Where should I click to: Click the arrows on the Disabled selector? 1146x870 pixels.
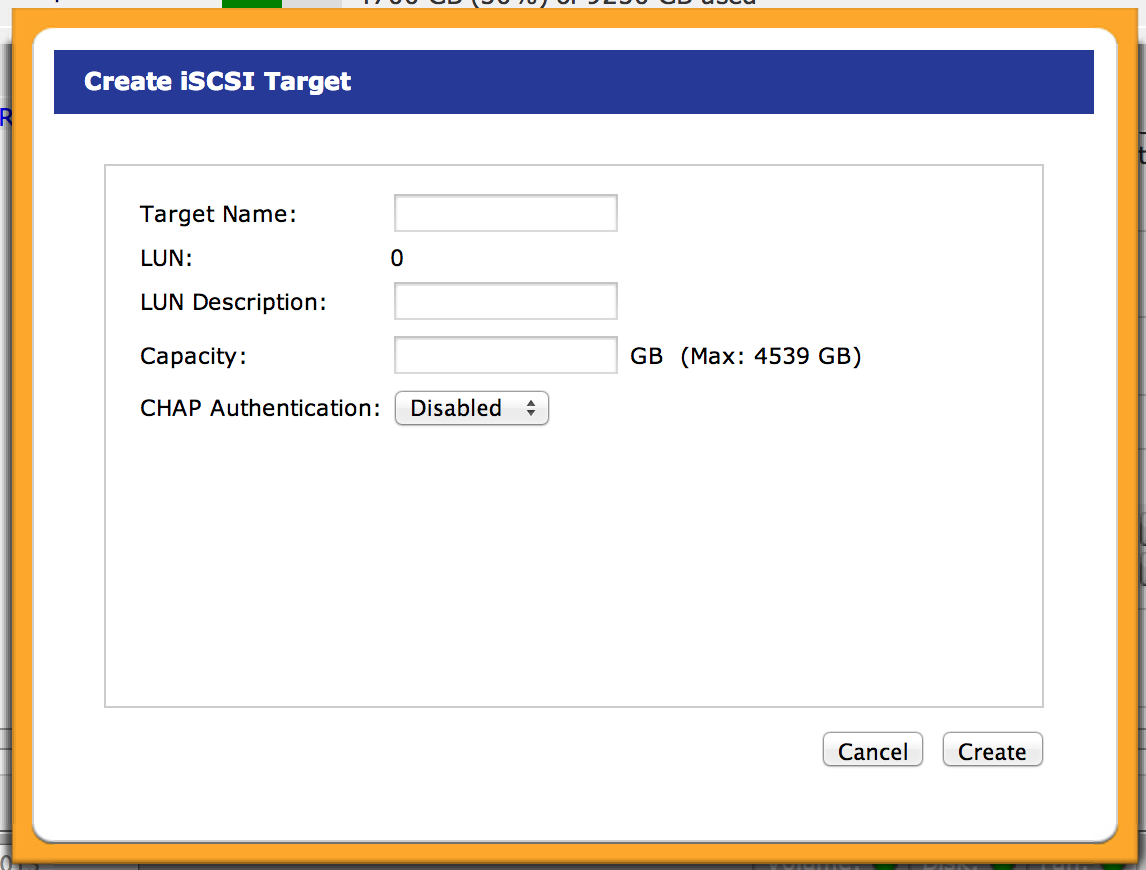pyautogui.click(x=531, y=408)
